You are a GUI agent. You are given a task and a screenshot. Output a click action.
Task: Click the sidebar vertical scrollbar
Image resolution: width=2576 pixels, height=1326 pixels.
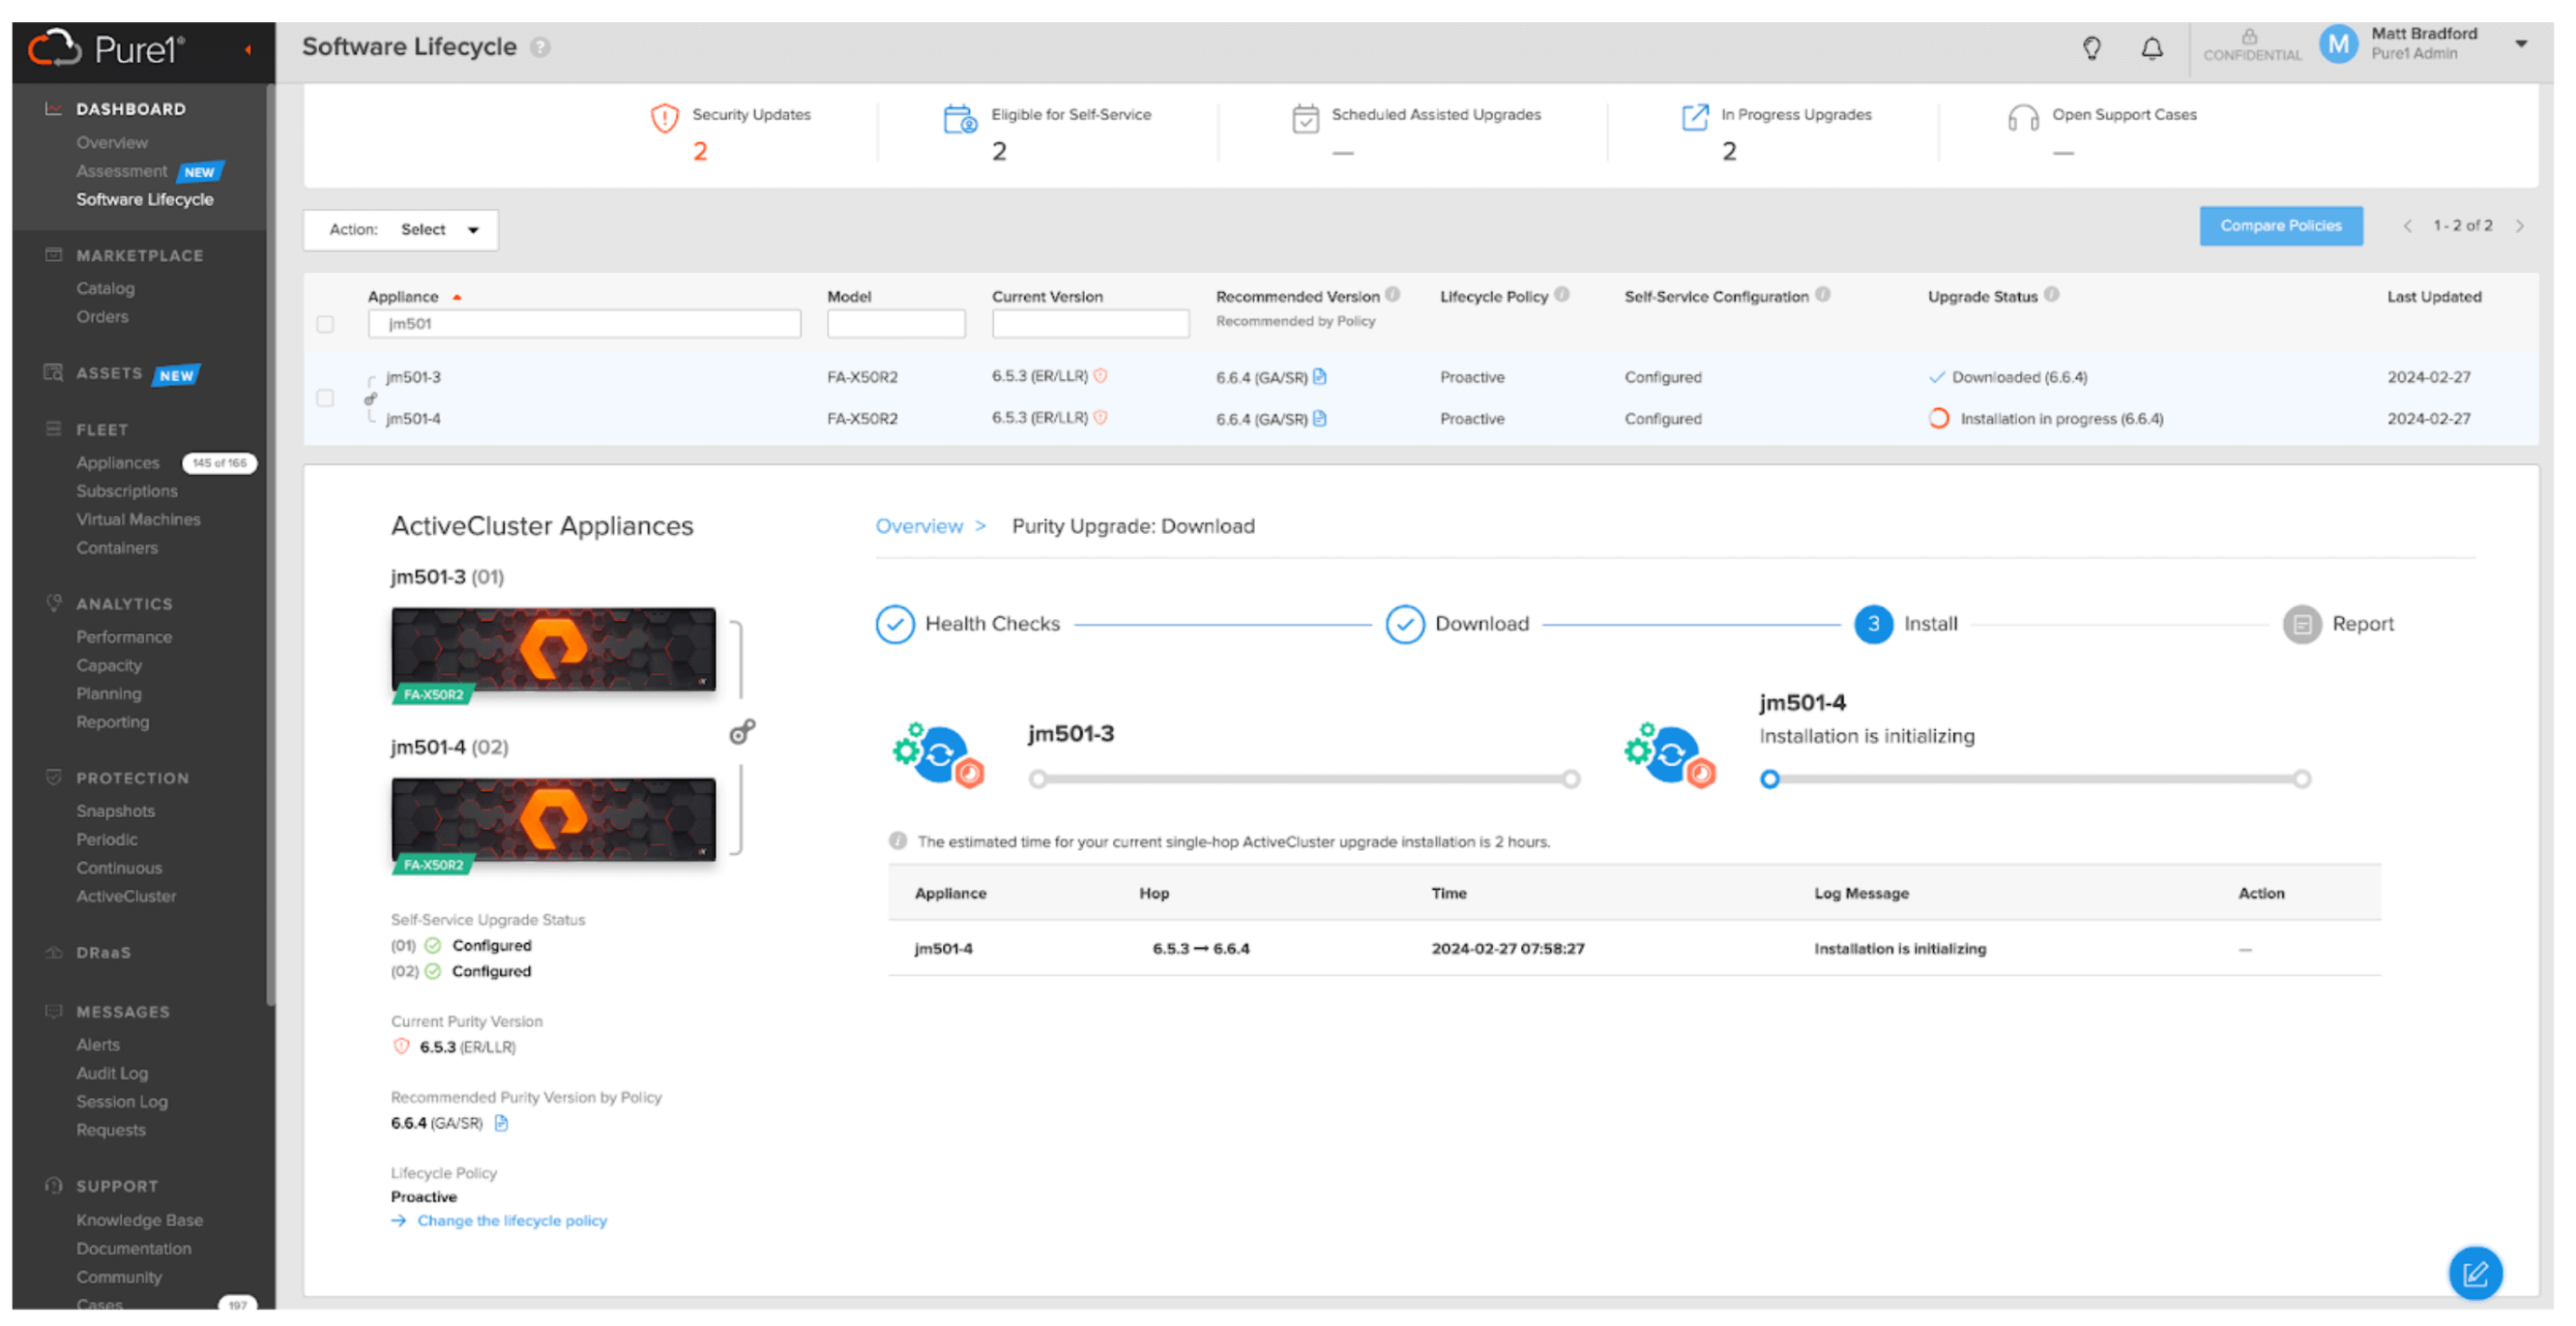pos(270,545)
